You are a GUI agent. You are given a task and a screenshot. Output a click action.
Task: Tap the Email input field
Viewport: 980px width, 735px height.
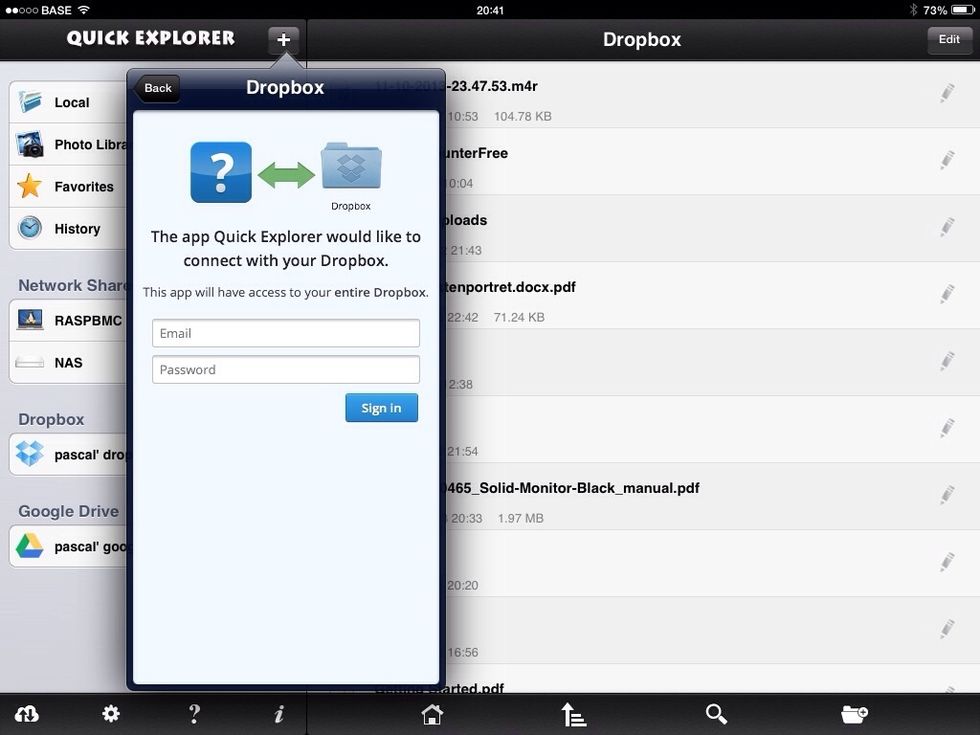[x=285, y=332]
